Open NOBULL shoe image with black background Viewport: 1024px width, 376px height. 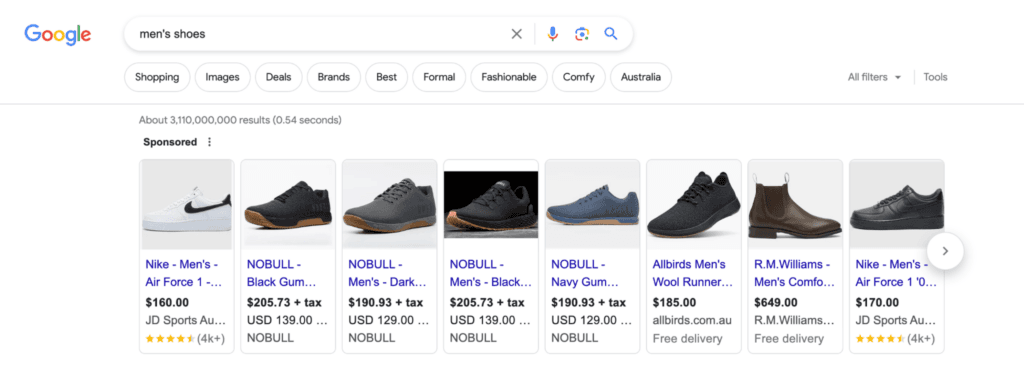(x=491, y=204)
